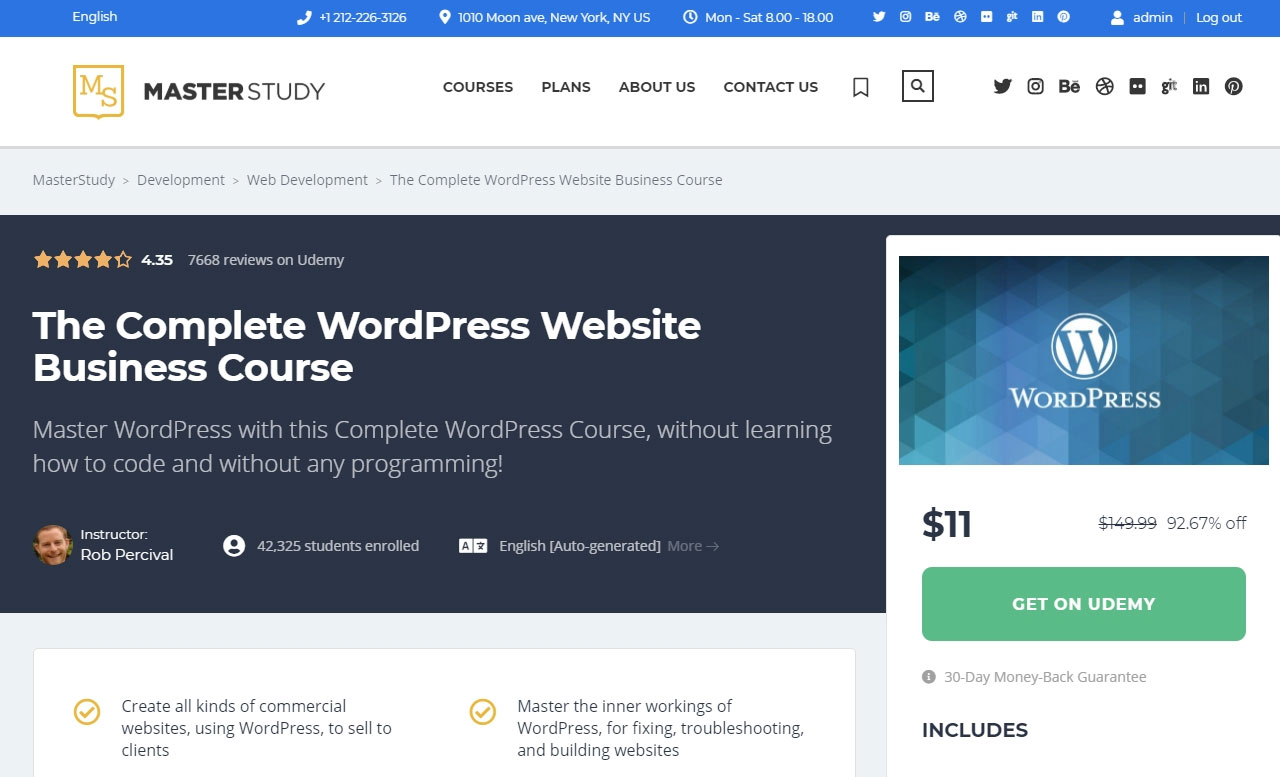The height and width of the screenshot is (777, 1280).
Task: Open the About Us menu item
Action: 657,87
